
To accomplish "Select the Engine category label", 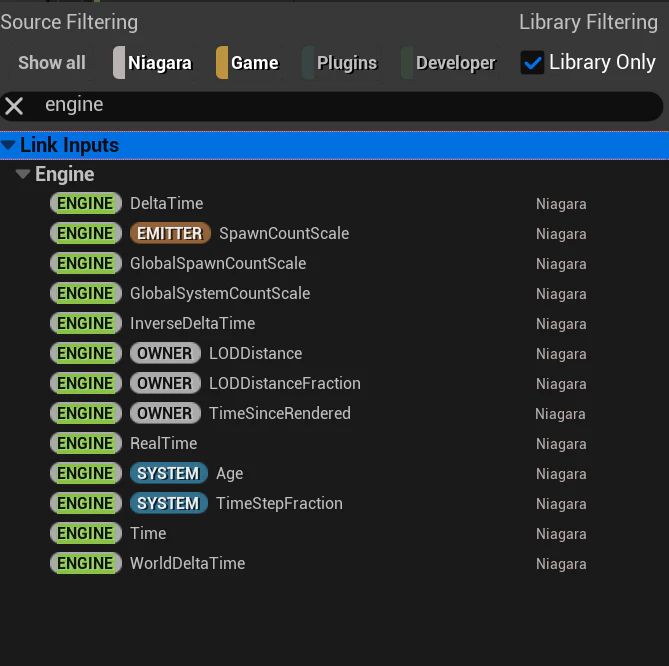I will [x=65, y=174].
